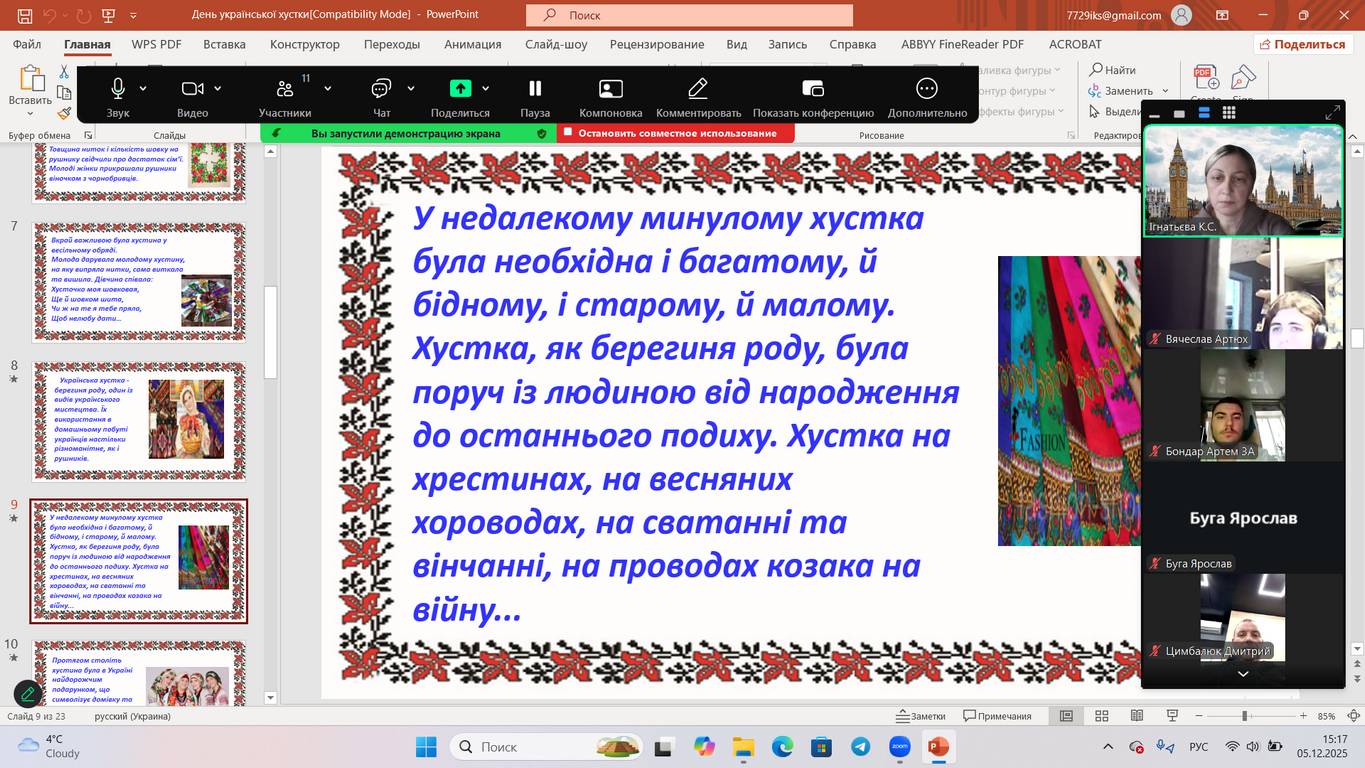
Task: Toggle Заметки notes pane in status bar
Action: point(921,716)
